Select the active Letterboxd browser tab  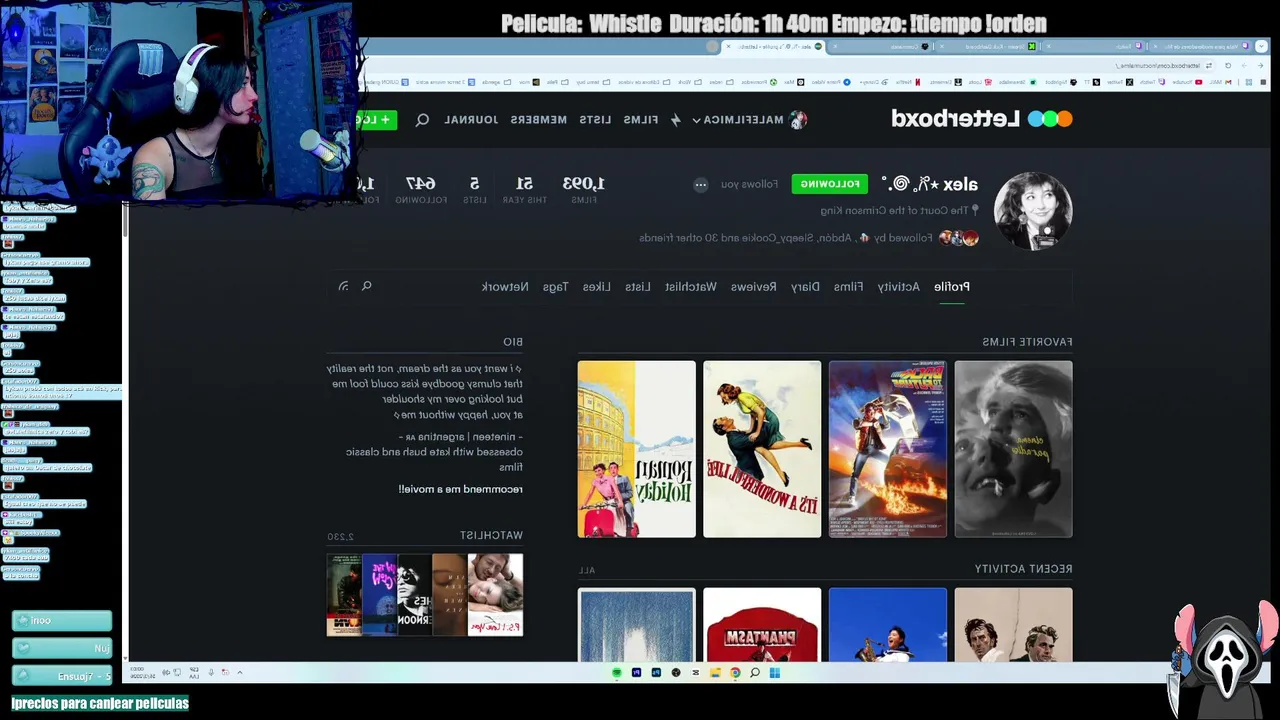click(x=772, y=46)
